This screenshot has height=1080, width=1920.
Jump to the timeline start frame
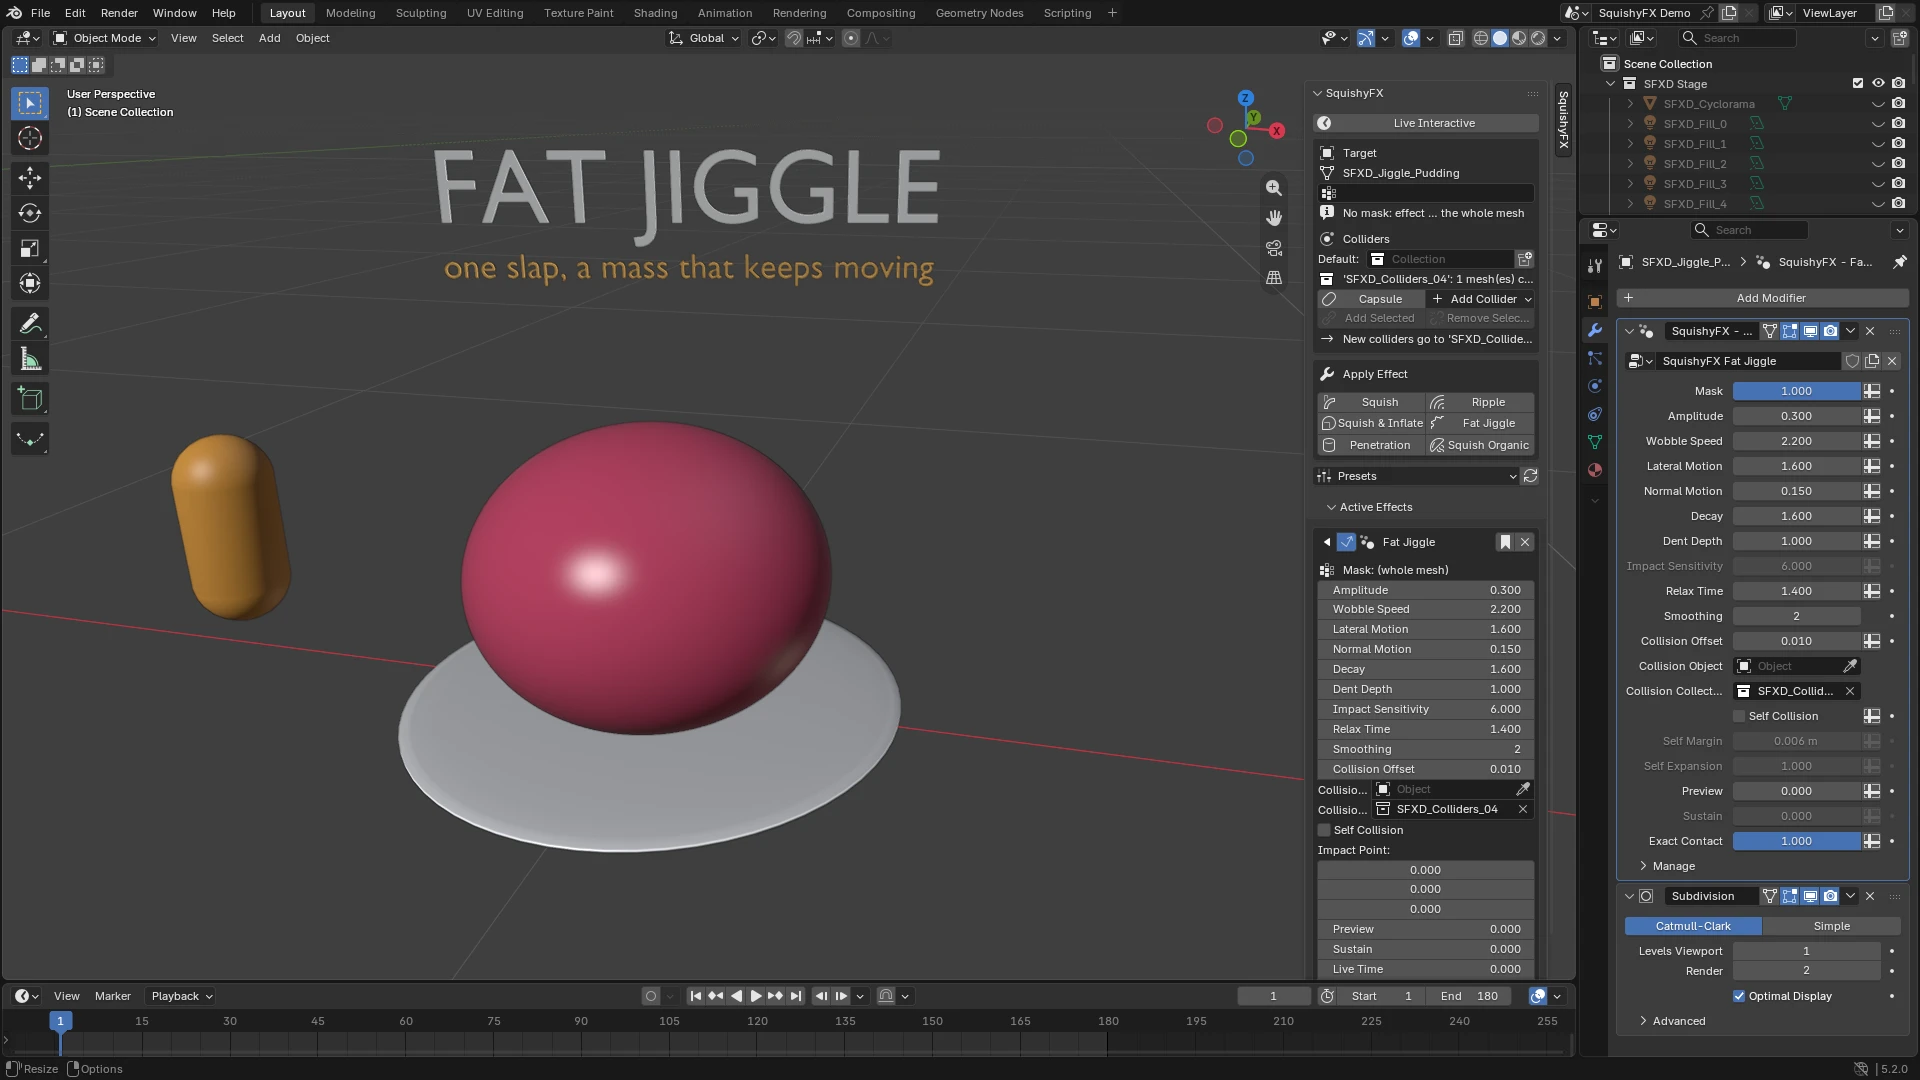(696, 996)
